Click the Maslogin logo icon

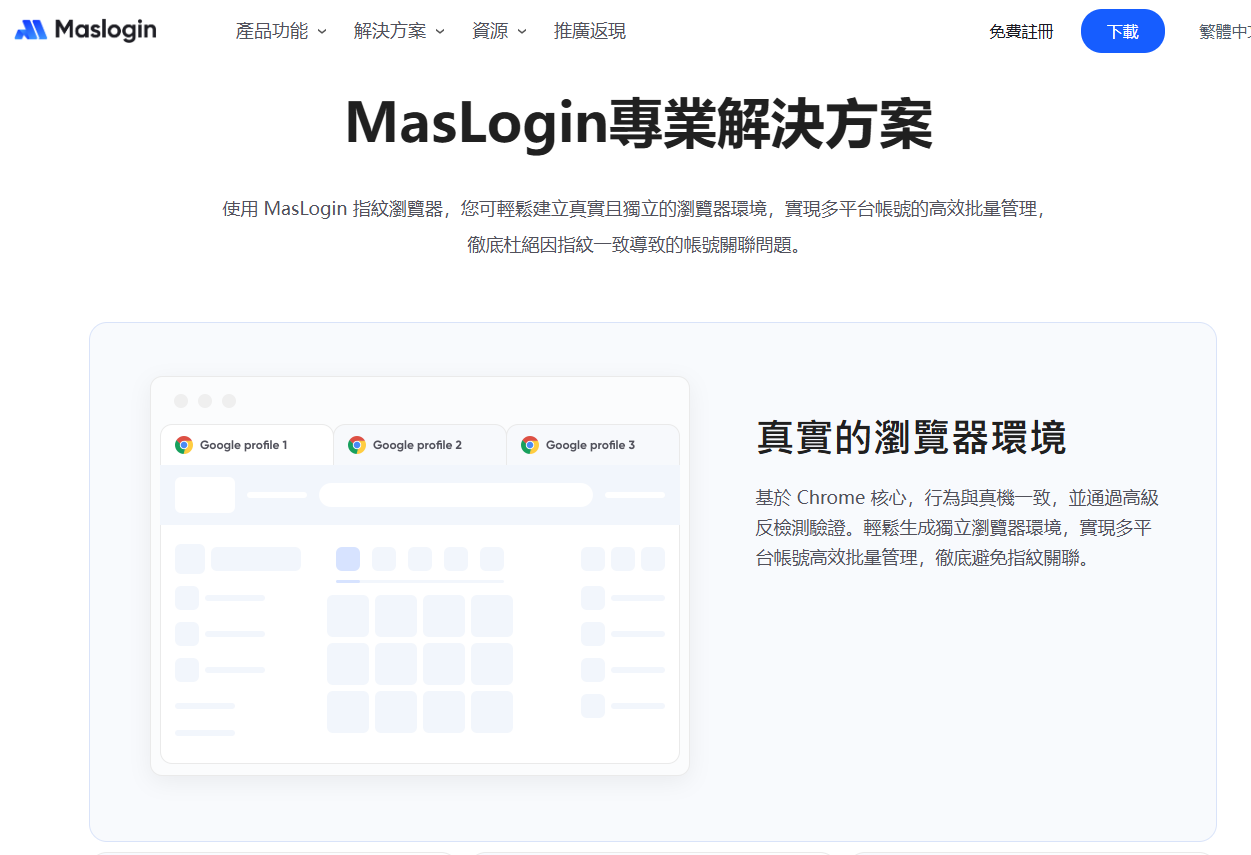pos(31,30)
